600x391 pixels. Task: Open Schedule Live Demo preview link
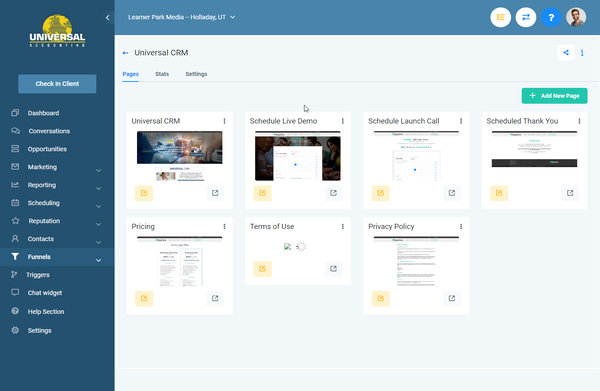point(333,193)
